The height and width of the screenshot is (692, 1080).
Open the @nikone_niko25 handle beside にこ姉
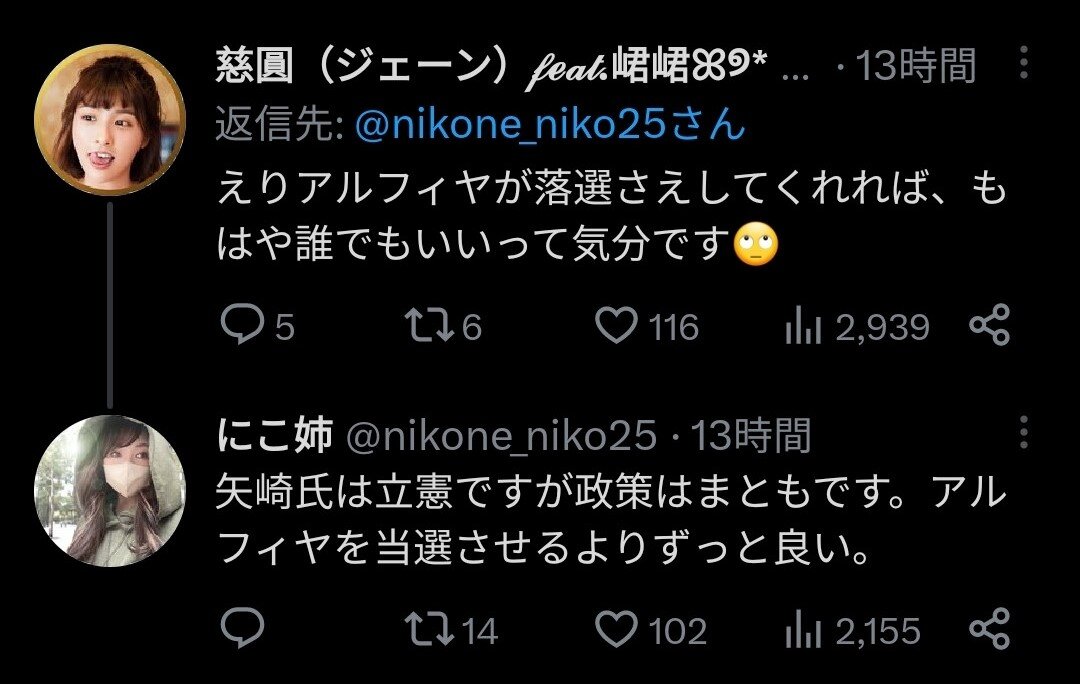(501, 436)
